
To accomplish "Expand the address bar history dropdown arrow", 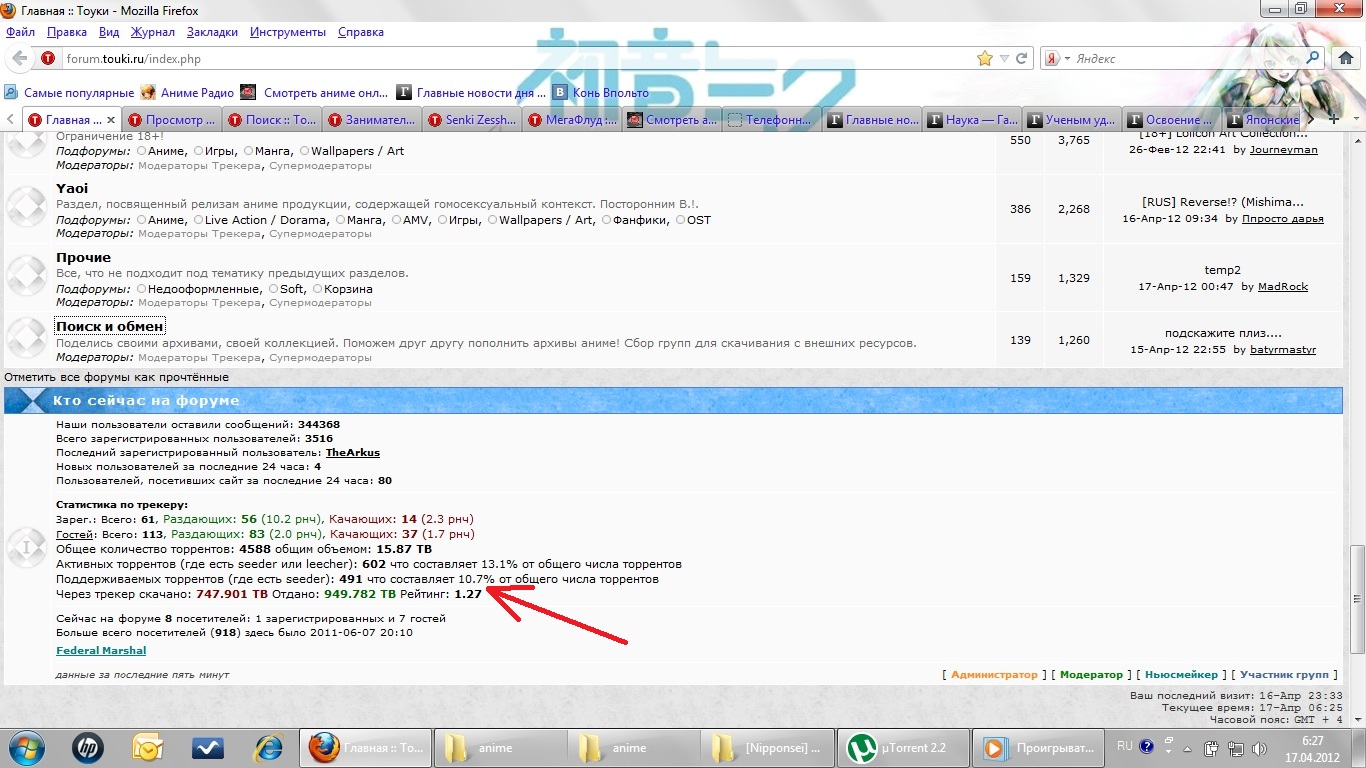I will tap(1003, 59).
